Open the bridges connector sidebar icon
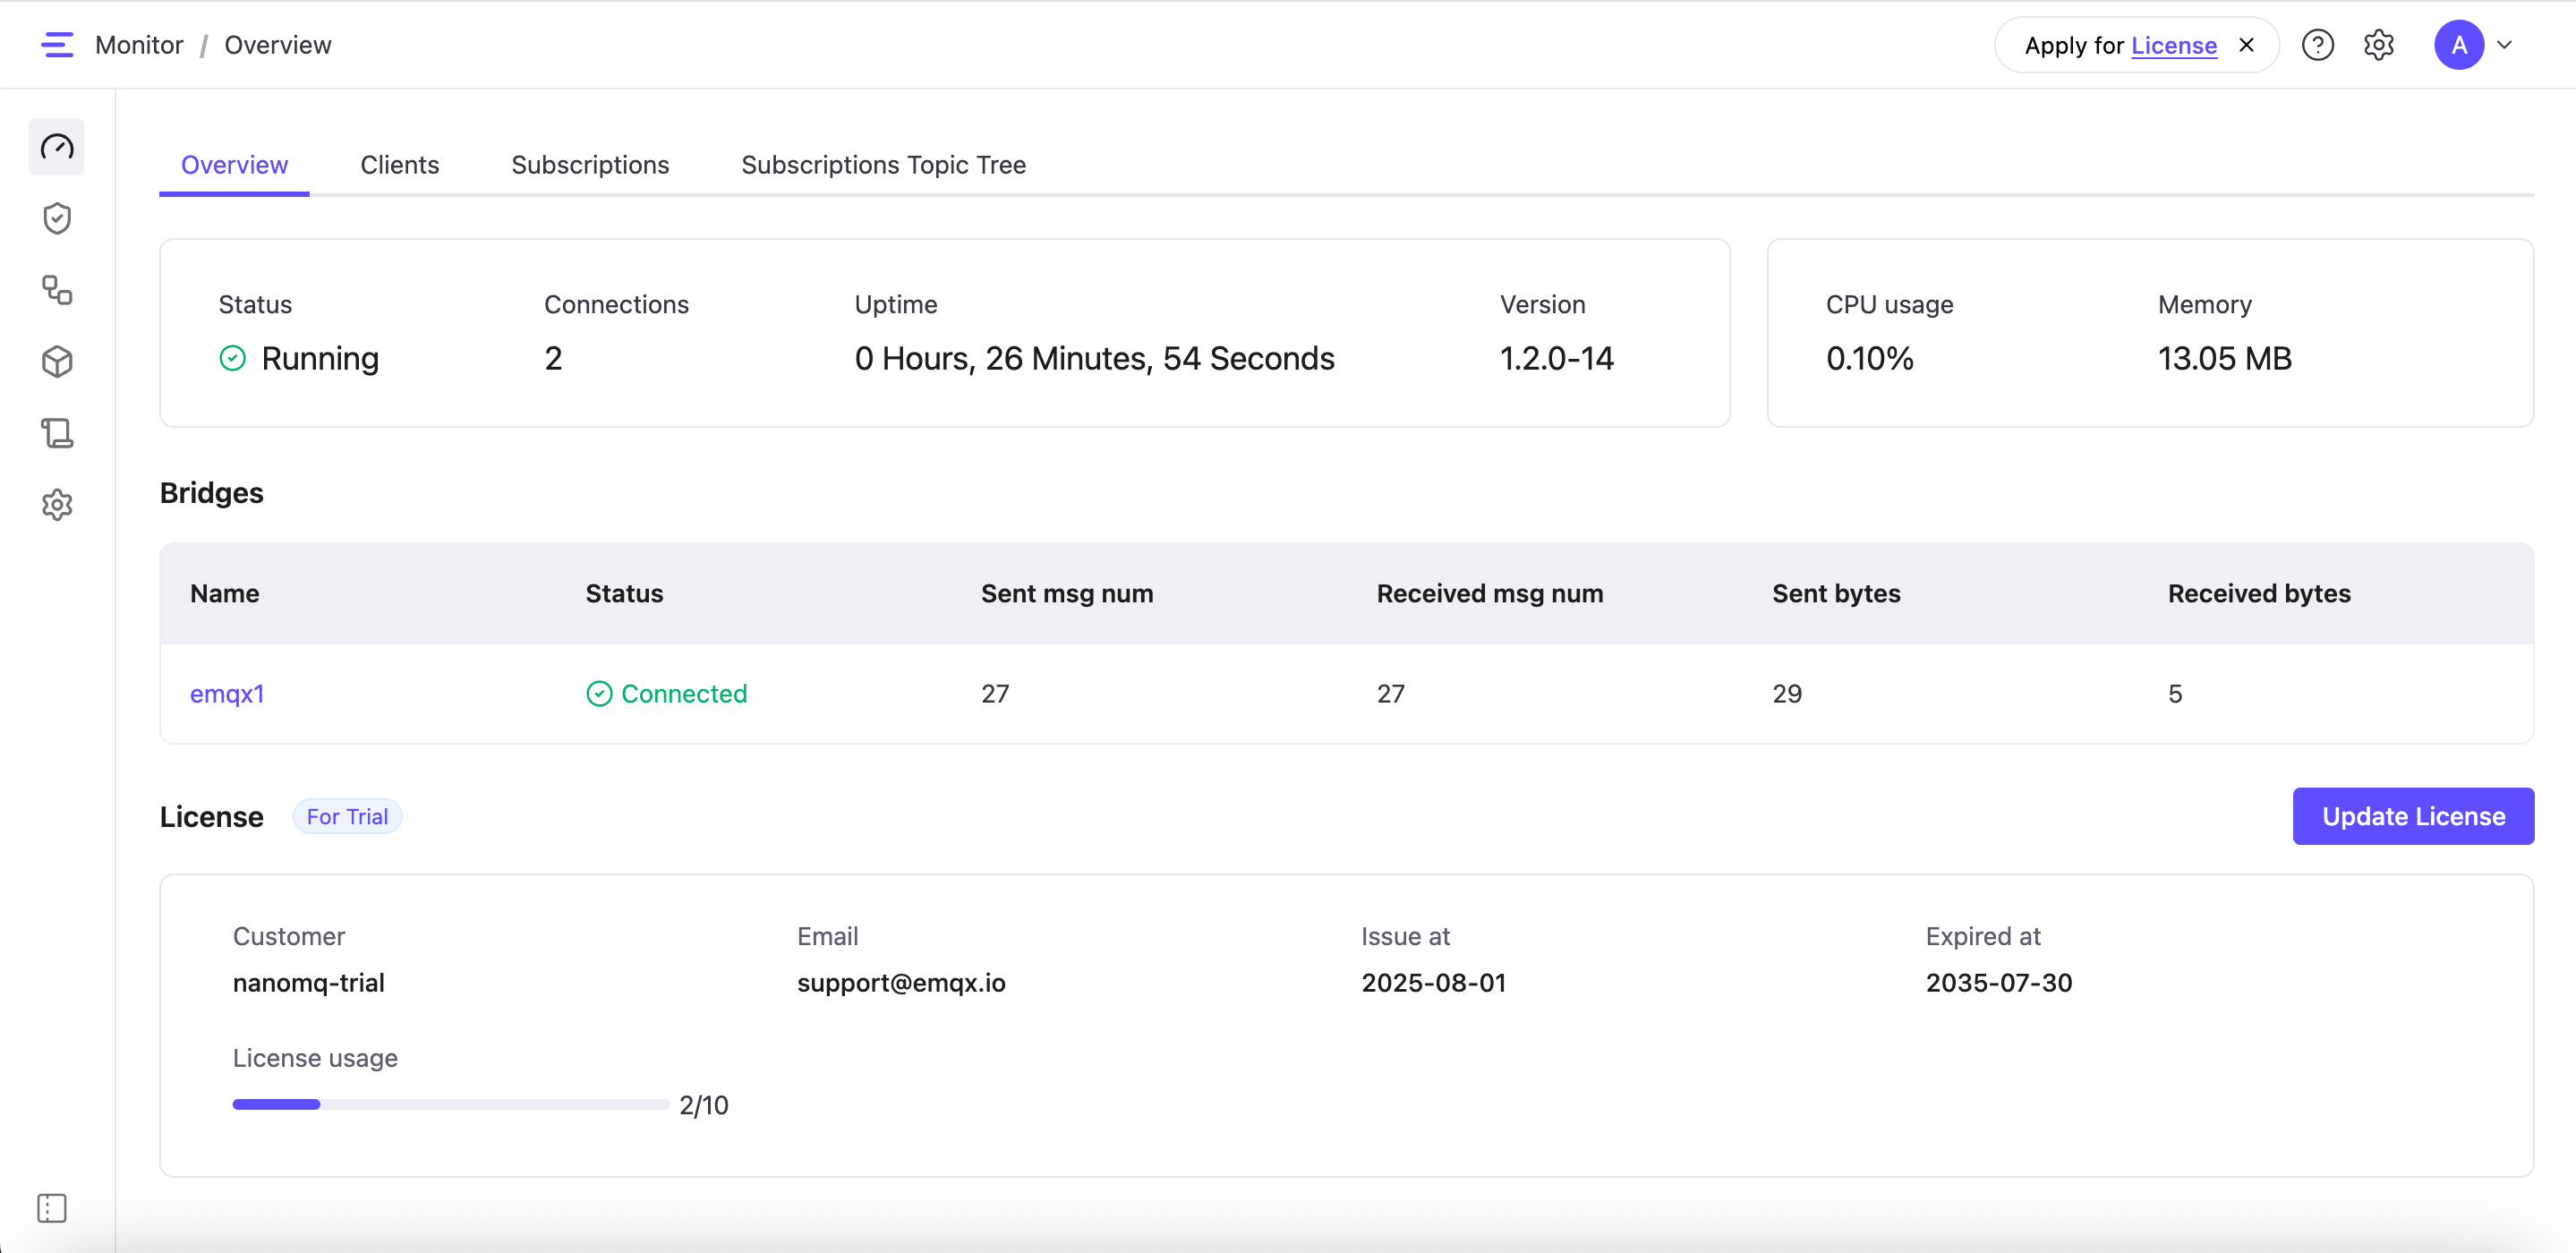This screenshot has height=1253, width=2576. 57,290
